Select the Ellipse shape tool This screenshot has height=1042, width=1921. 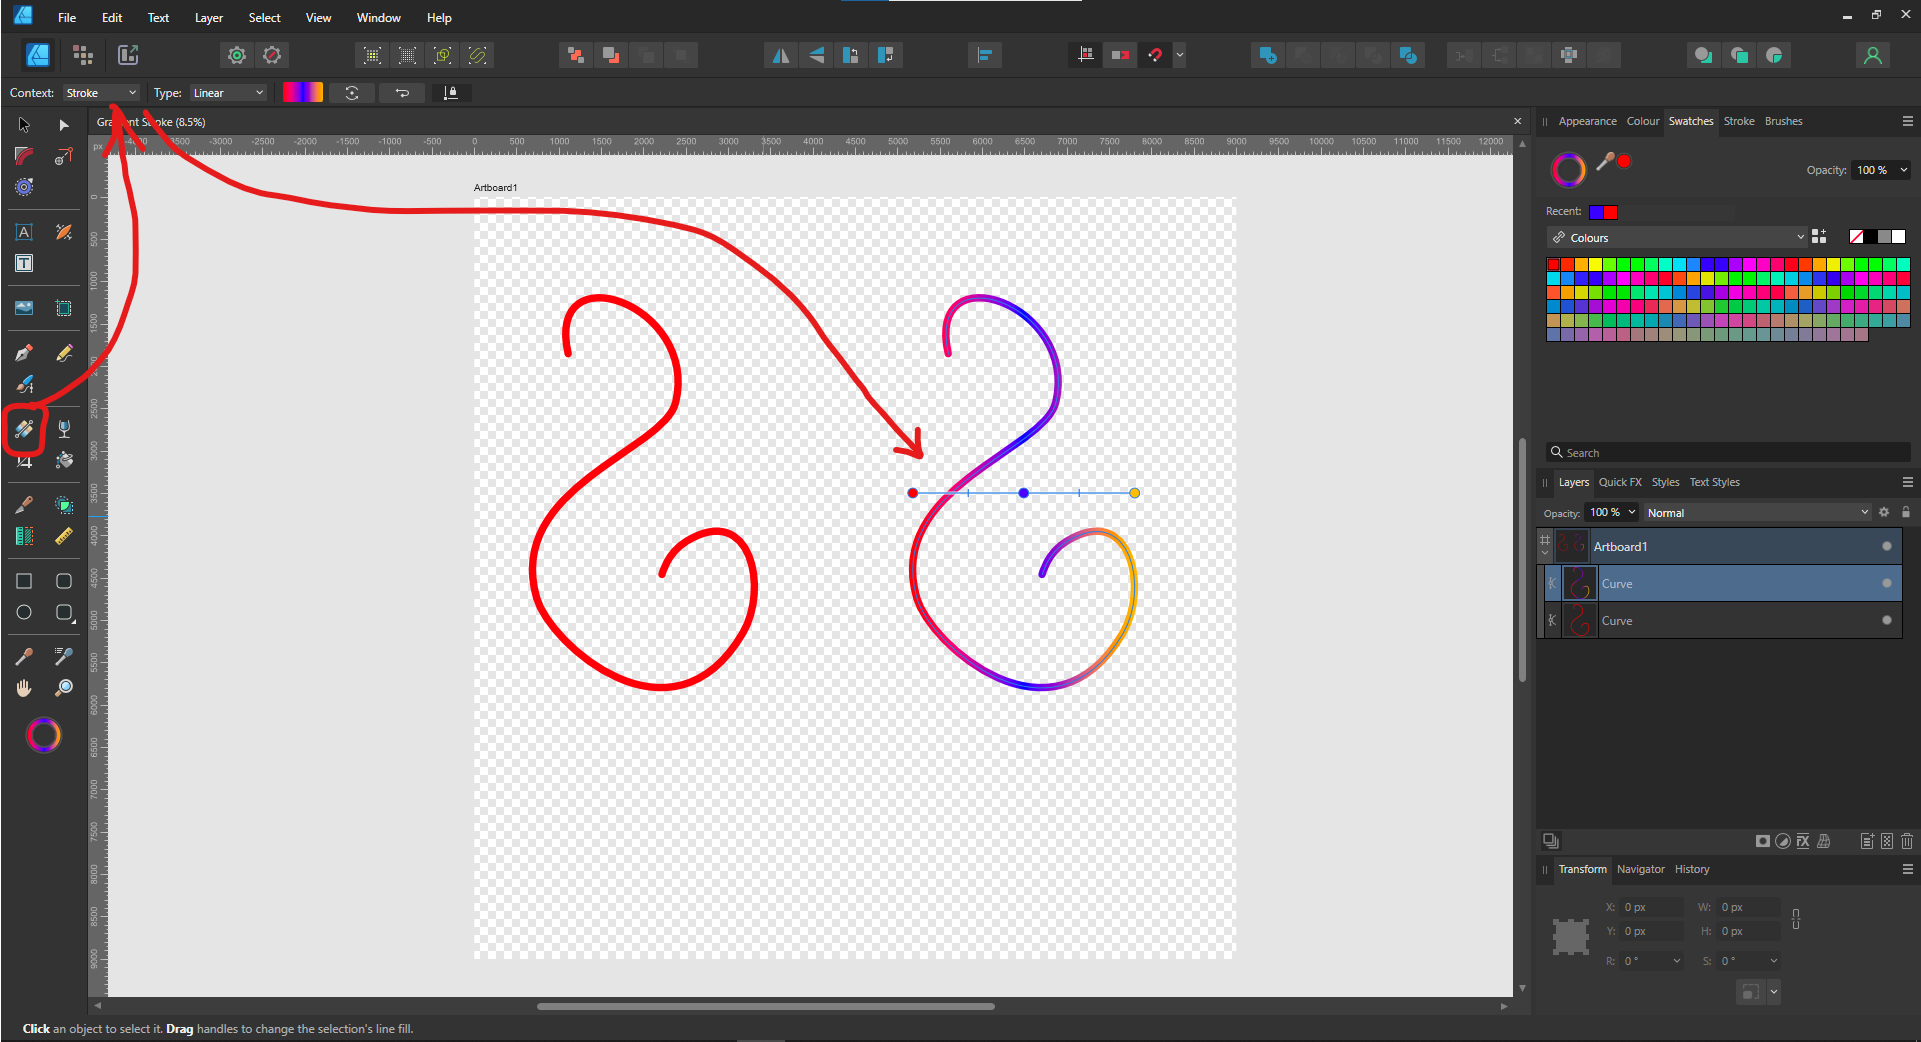(24, 613)
